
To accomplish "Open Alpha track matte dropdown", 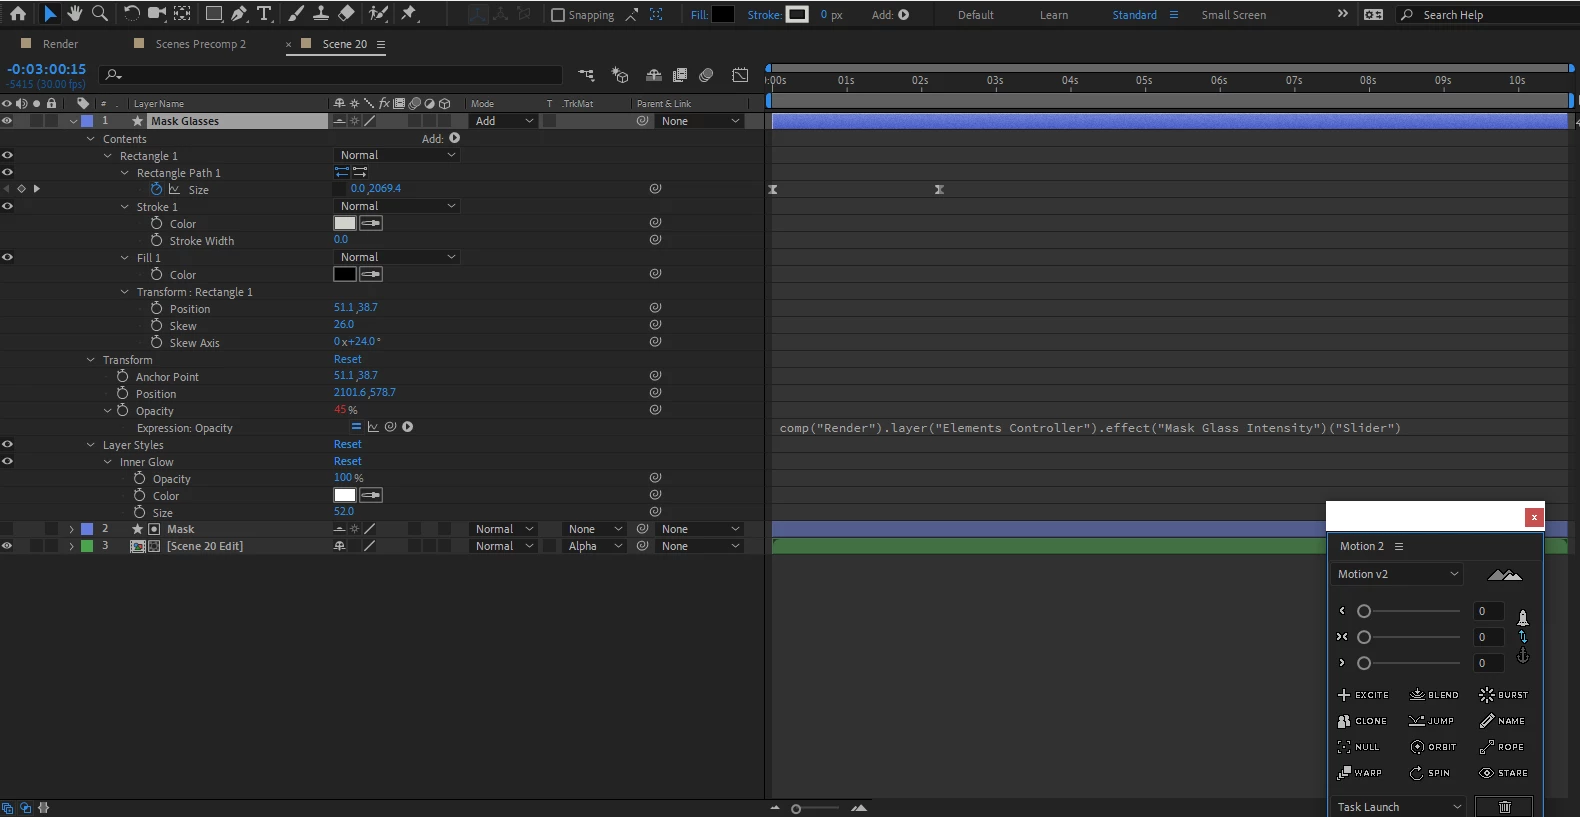I will pos(594,546).
